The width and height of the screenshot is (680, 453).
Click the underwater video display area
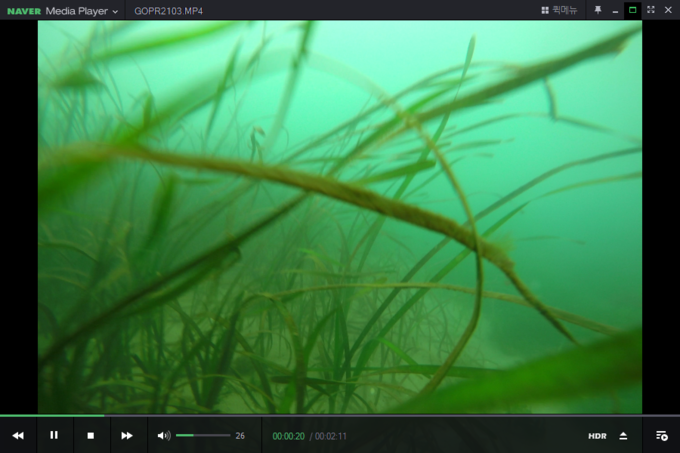[x=340, y=215]
